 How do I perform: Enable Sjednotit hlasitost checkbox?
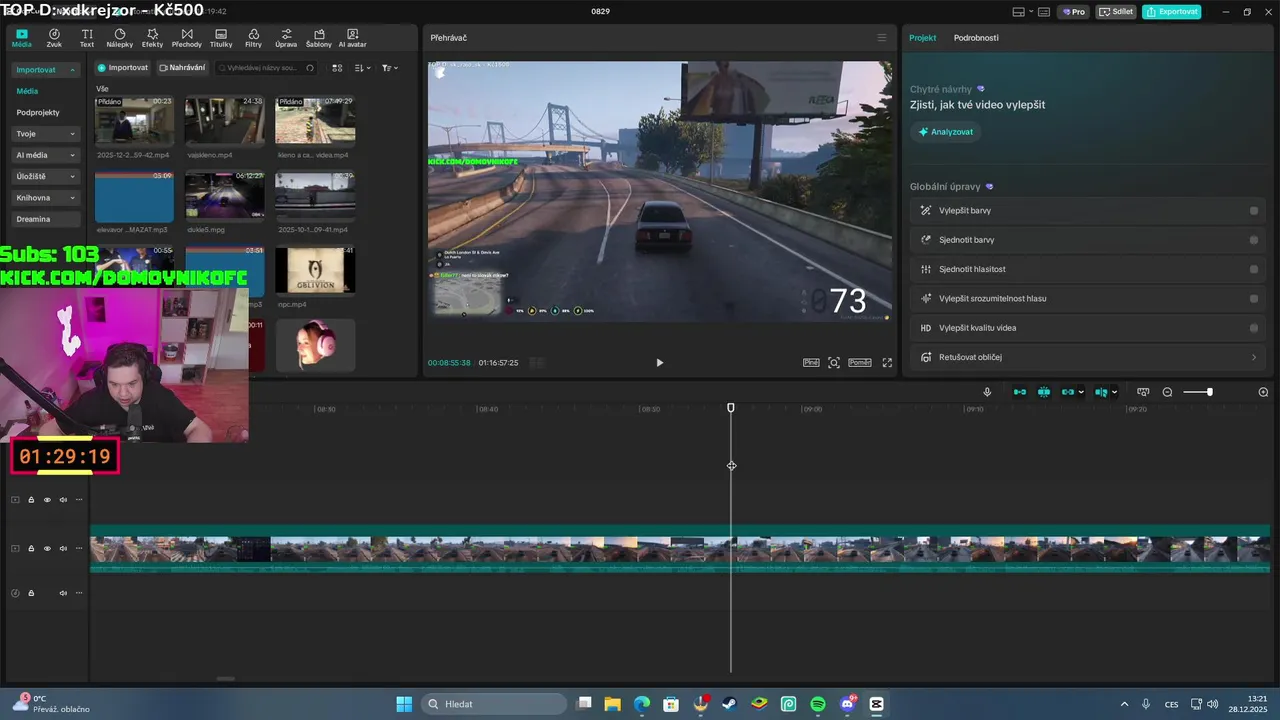pyautogui.click(x=1254, y=269)
